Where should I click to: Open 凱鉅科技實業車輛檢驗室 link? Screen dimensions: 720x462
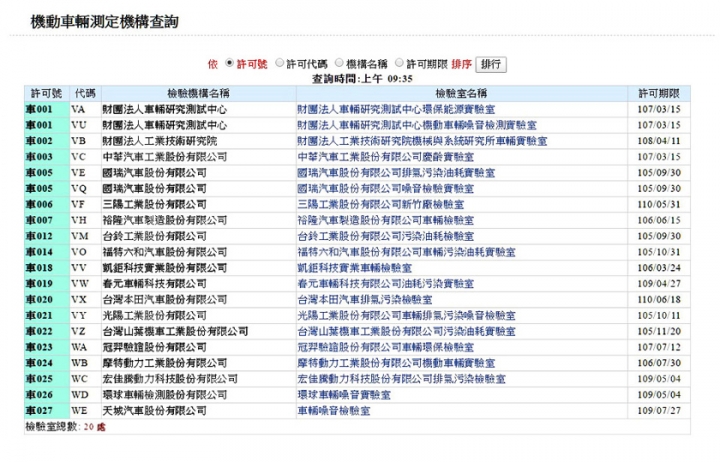(x=354, y=268)
